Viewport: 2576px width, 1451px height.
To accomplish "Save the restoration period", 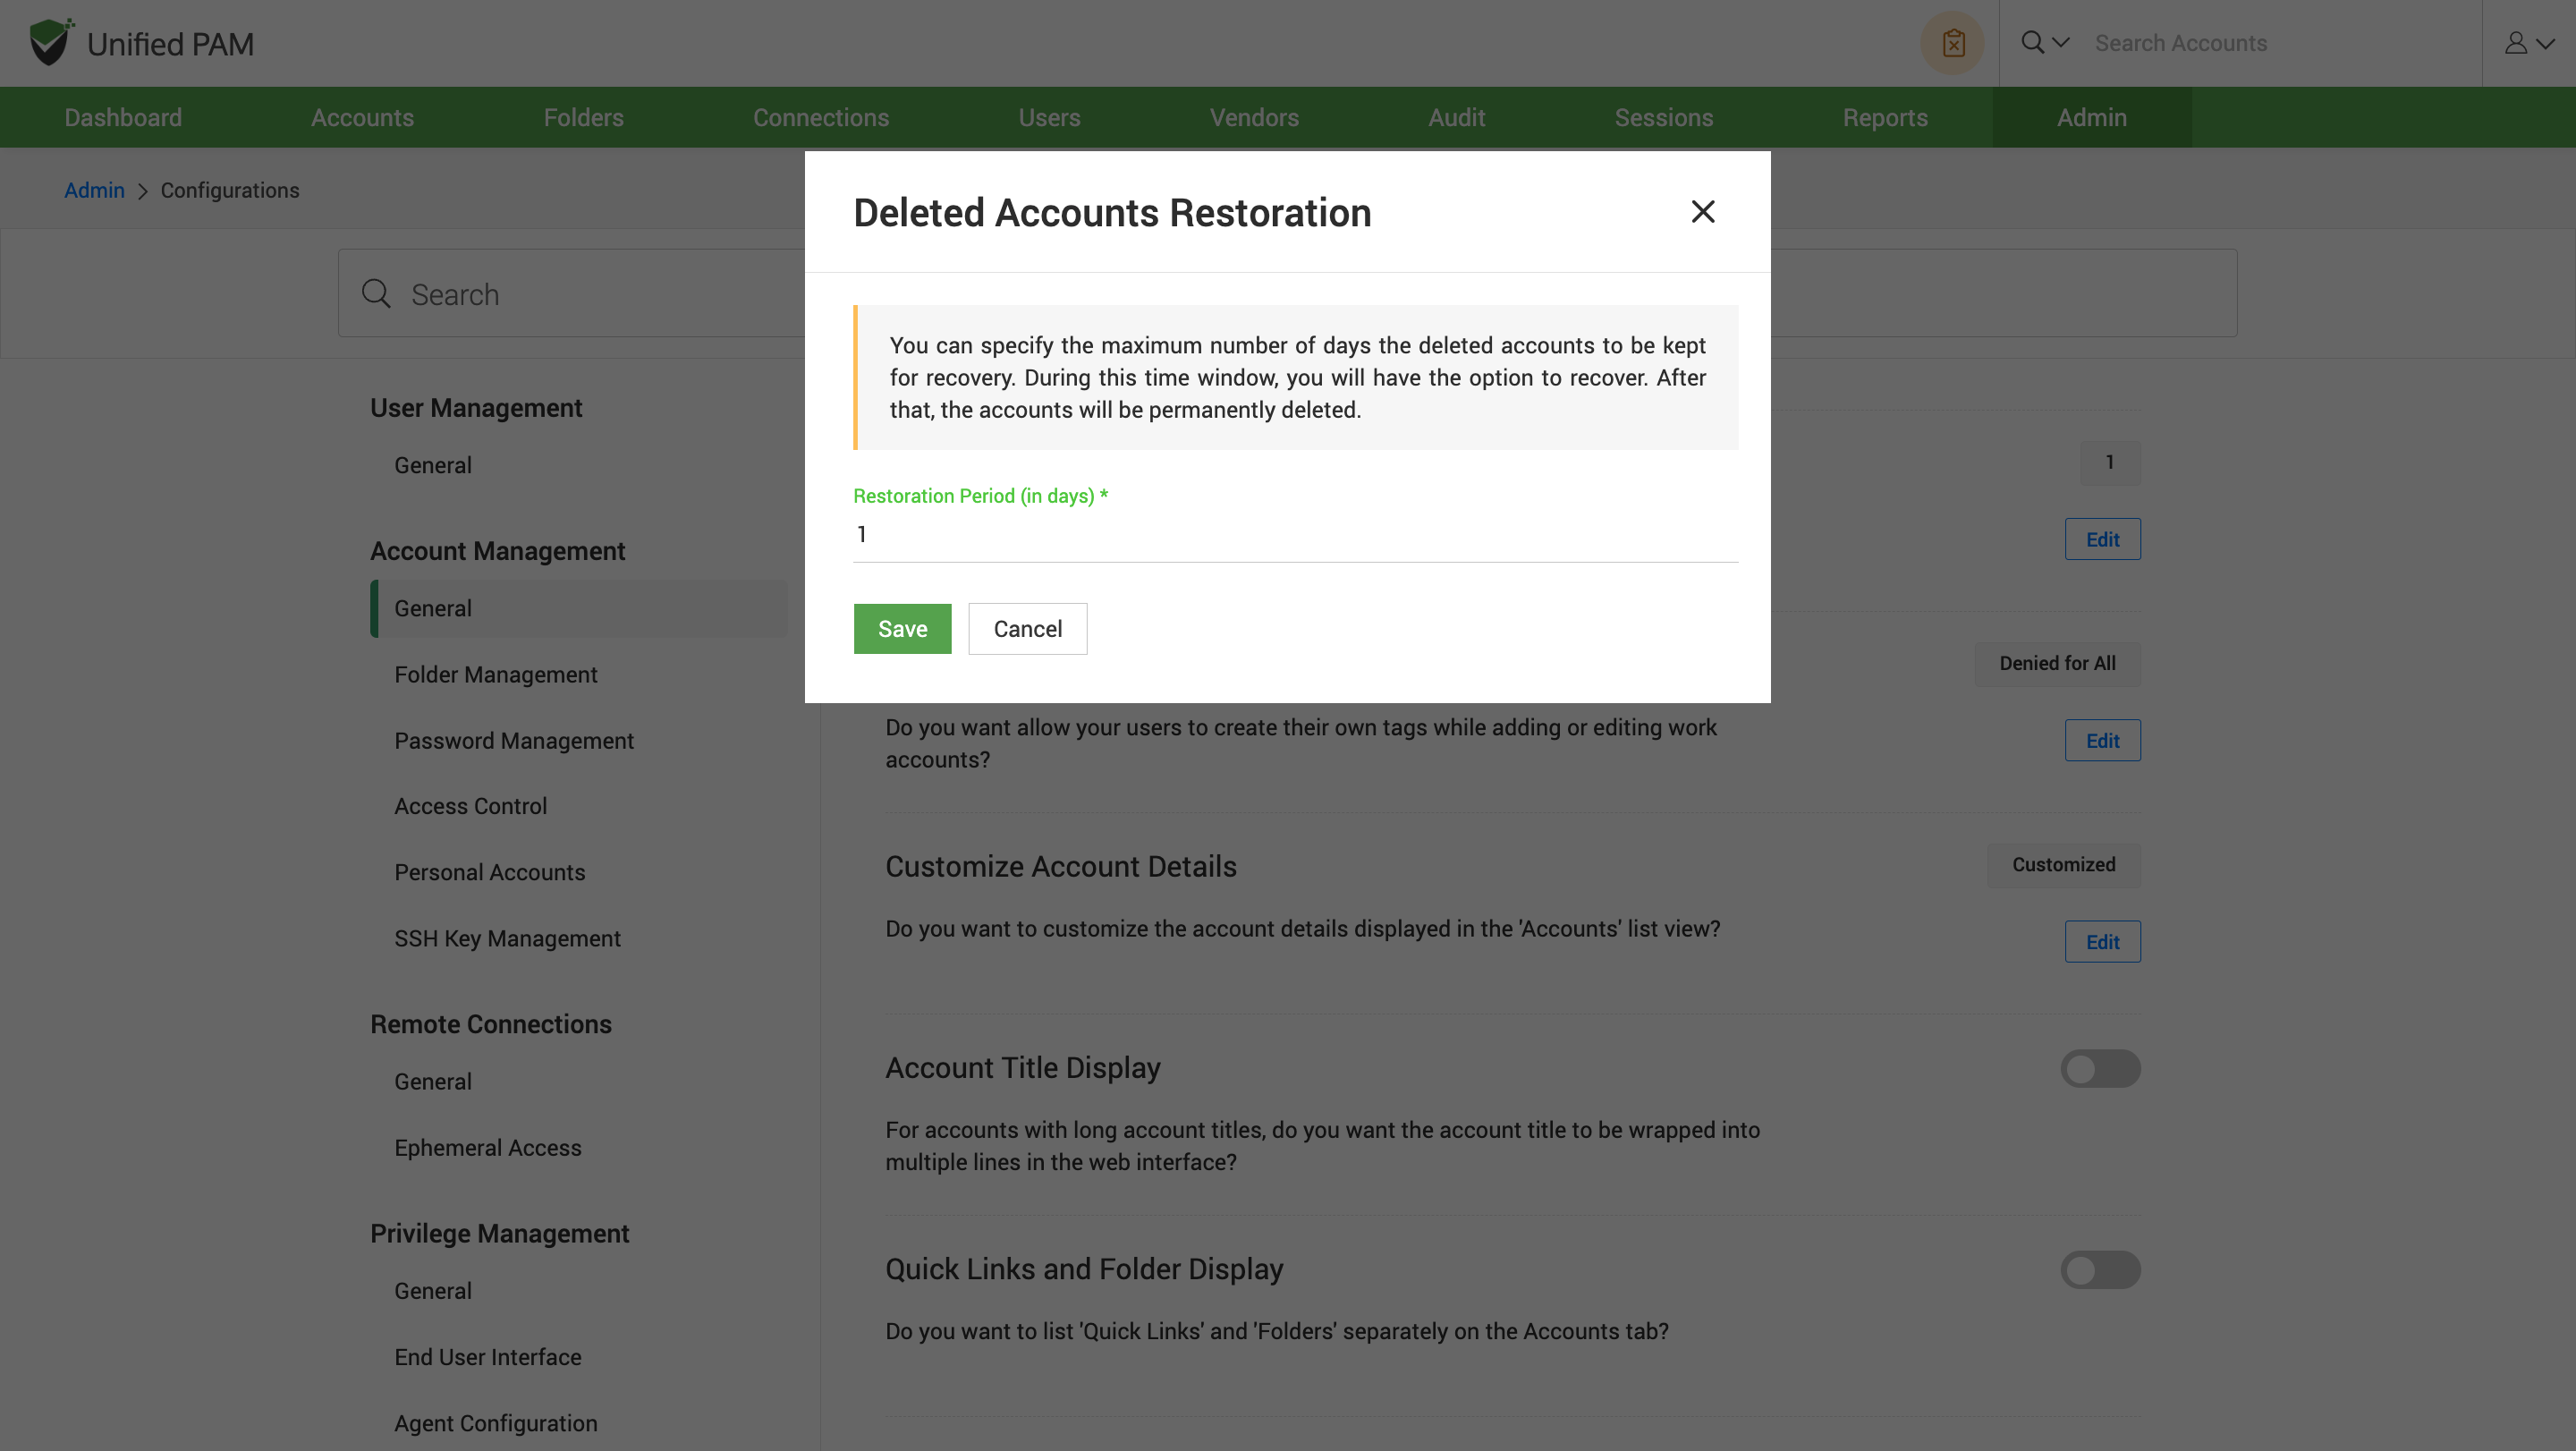I will pos(902,629).
